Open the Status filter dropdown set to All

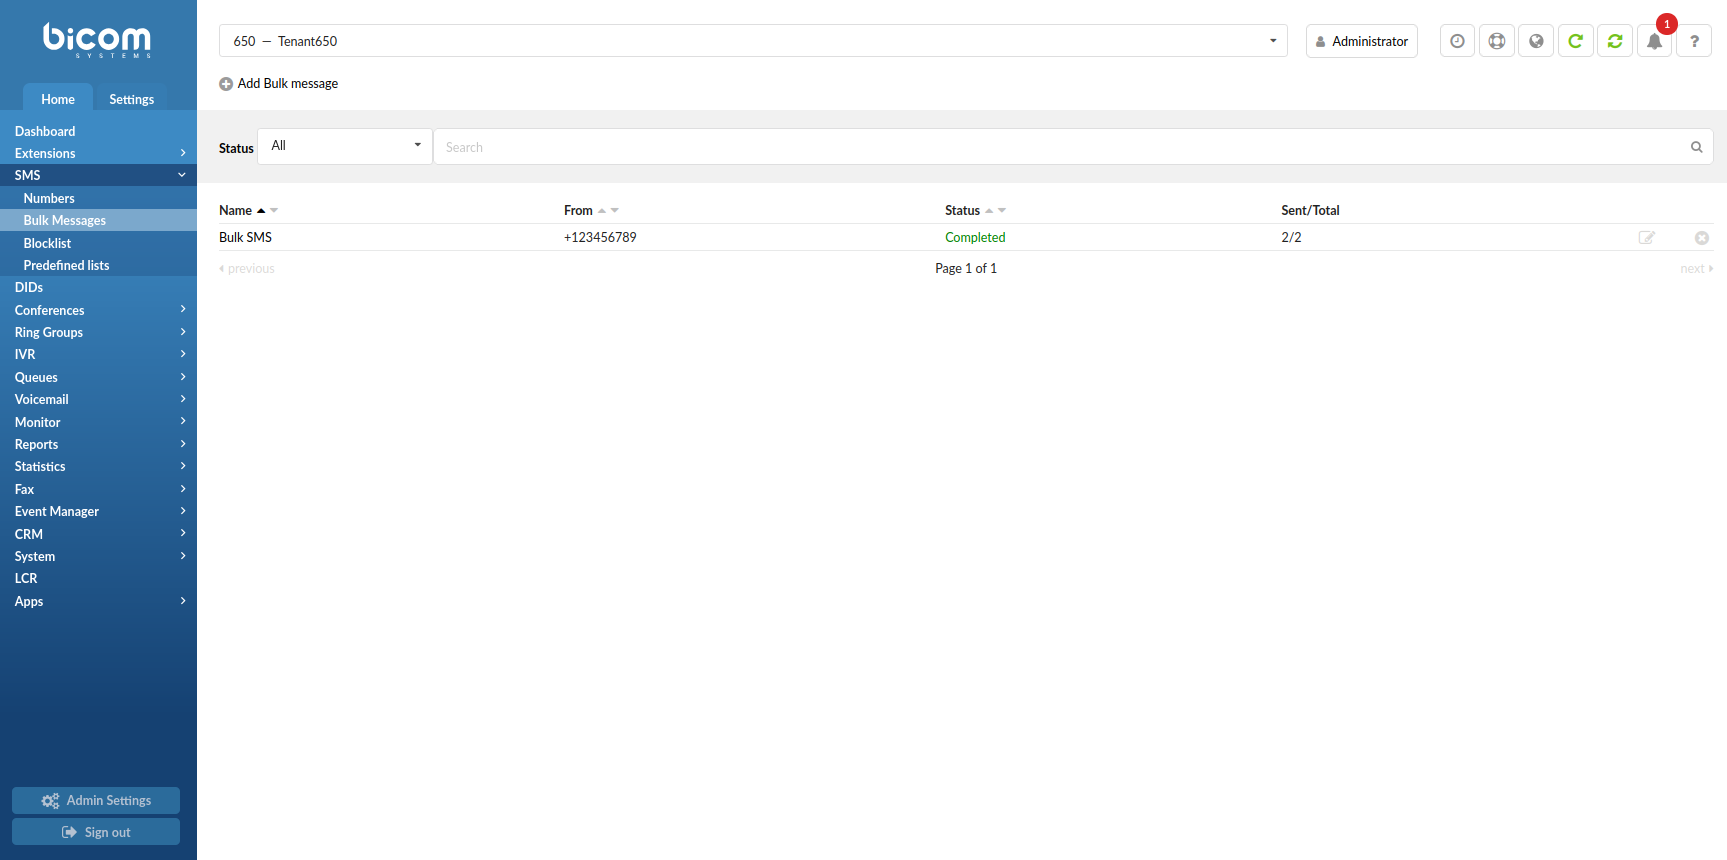point(345,146)
